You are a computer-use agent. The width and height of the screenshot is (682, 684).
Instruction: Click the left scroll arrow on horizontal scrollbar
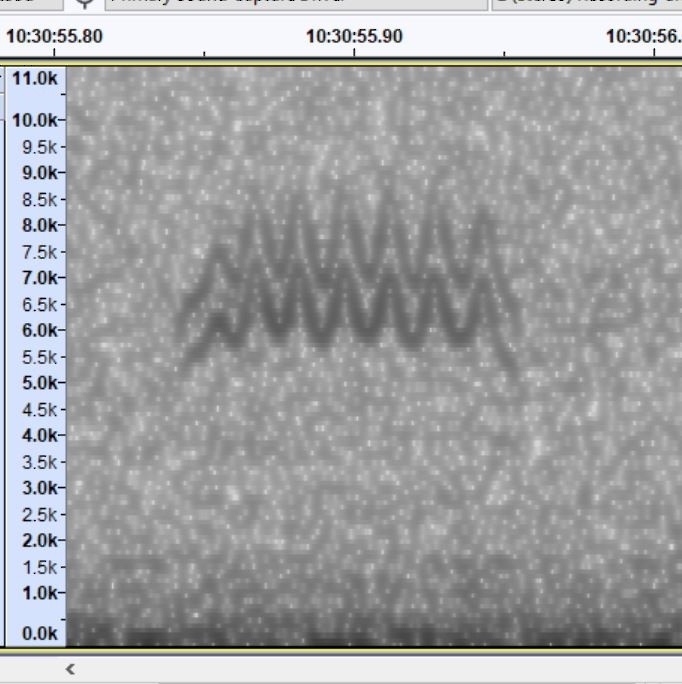pyautogui.click(x=70, y=669)
